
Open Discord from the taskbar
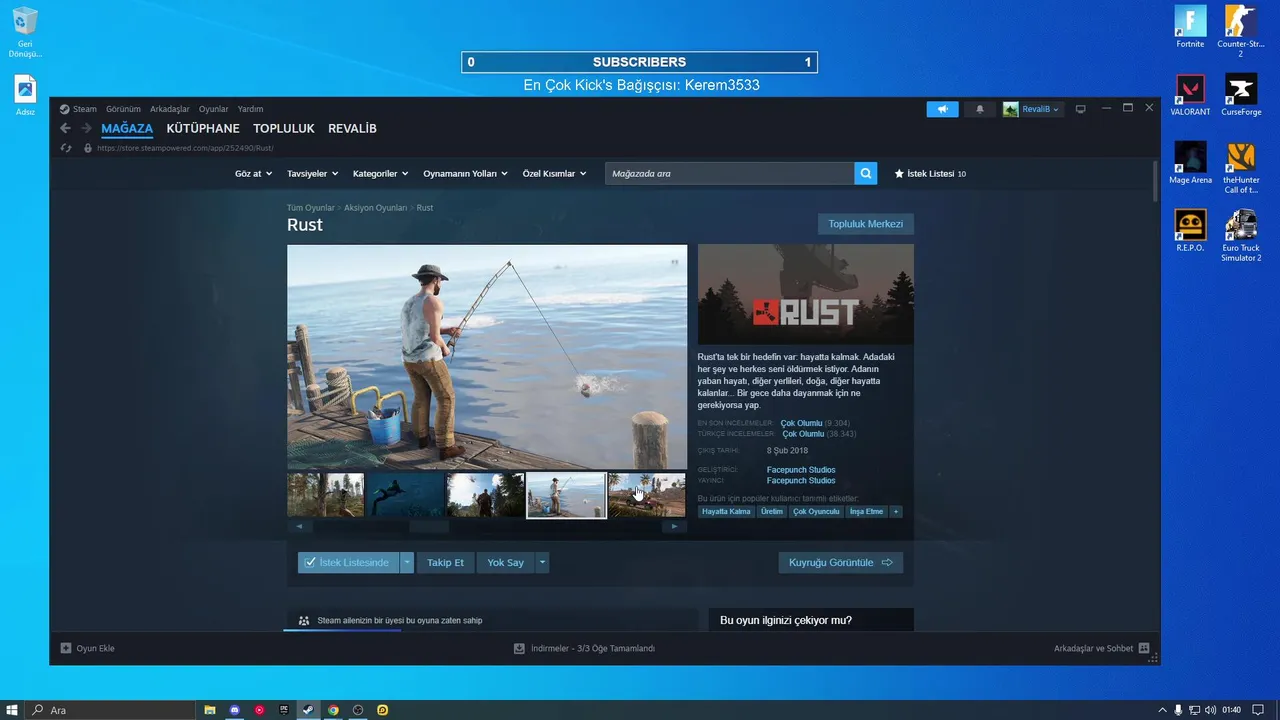click(x=235, y=710)
